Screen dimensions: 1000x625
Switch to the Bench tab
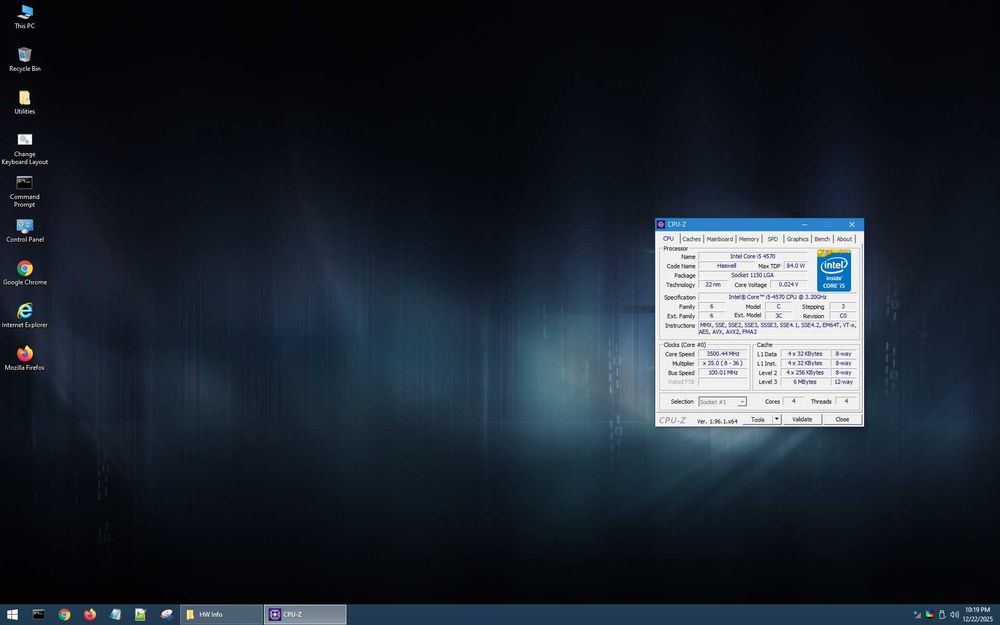[x=822, y=239]
